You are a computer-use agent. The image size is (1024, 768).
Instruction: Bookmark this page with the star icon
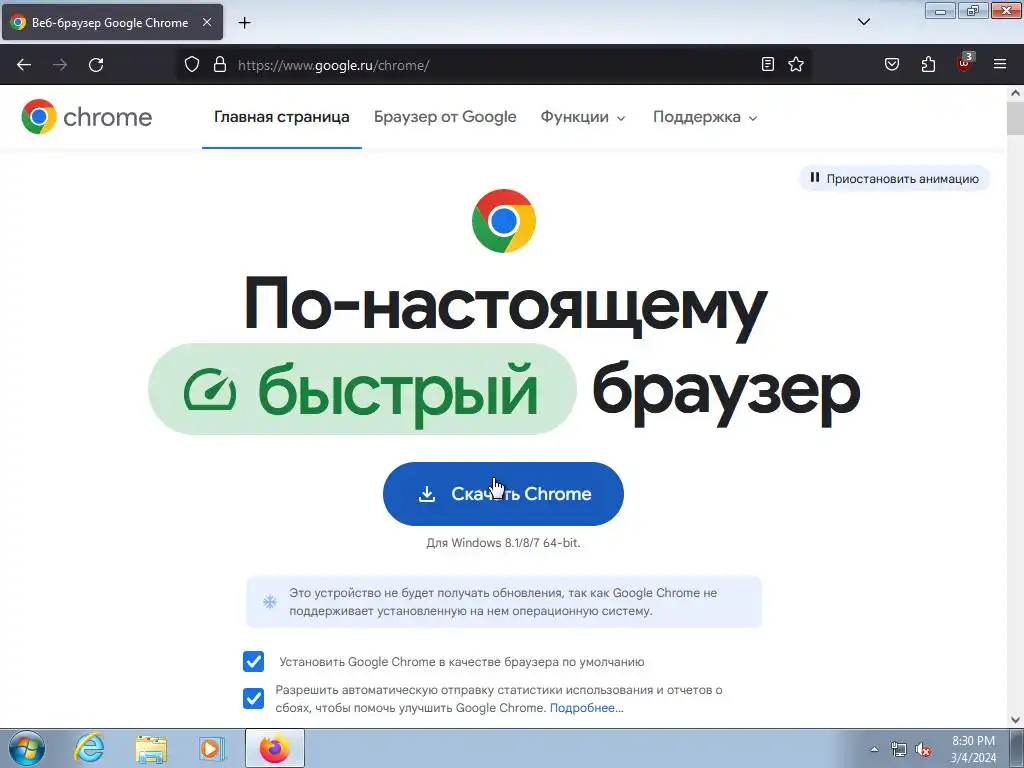coord(796,64)
